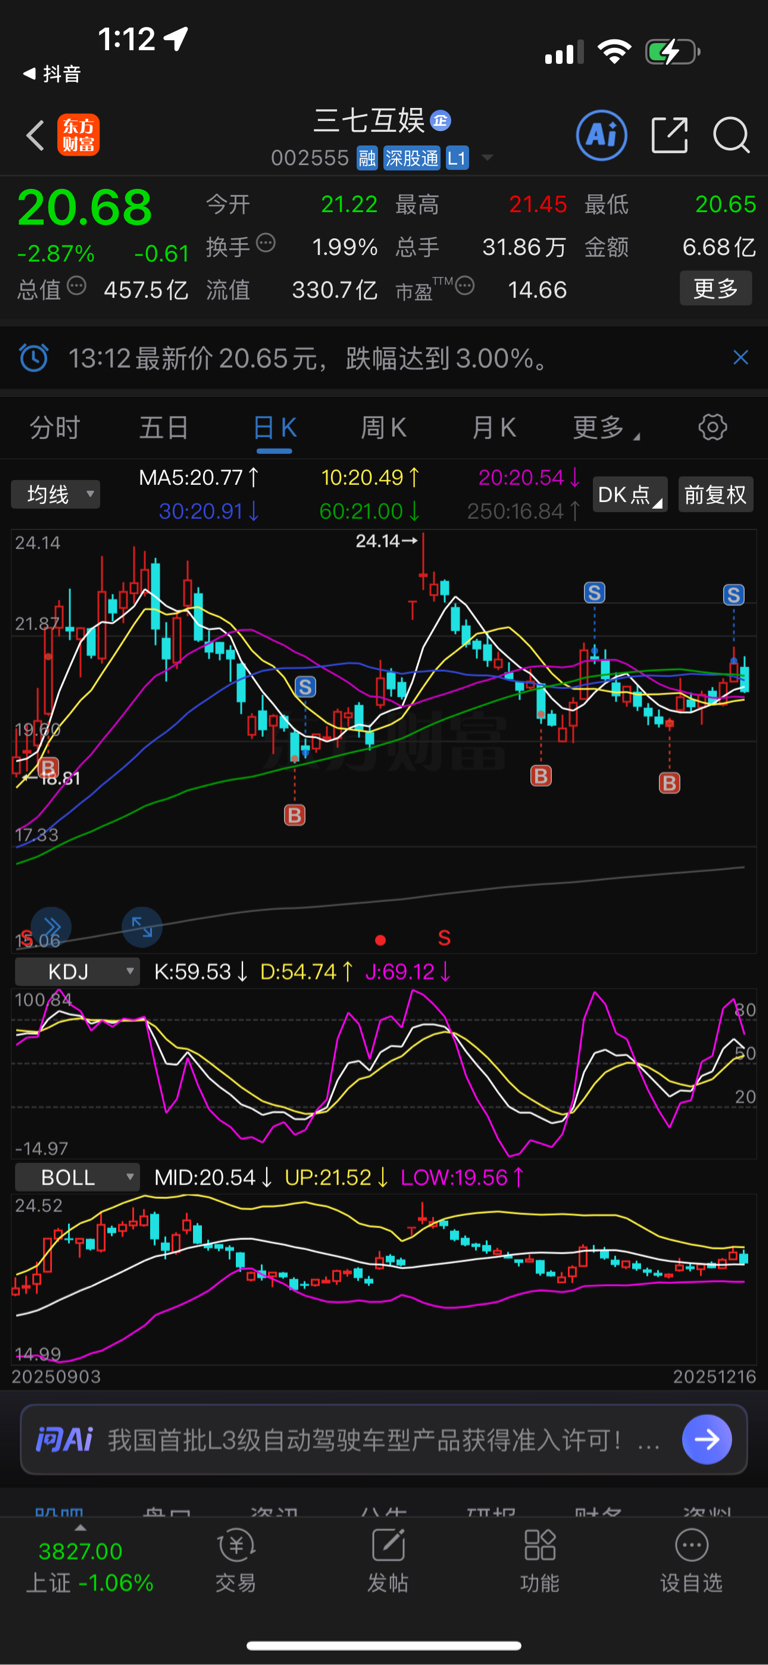This screenshot has height=1665, width=768.
Task: Tap the 问Ai news input bar
Action: 384,1439
